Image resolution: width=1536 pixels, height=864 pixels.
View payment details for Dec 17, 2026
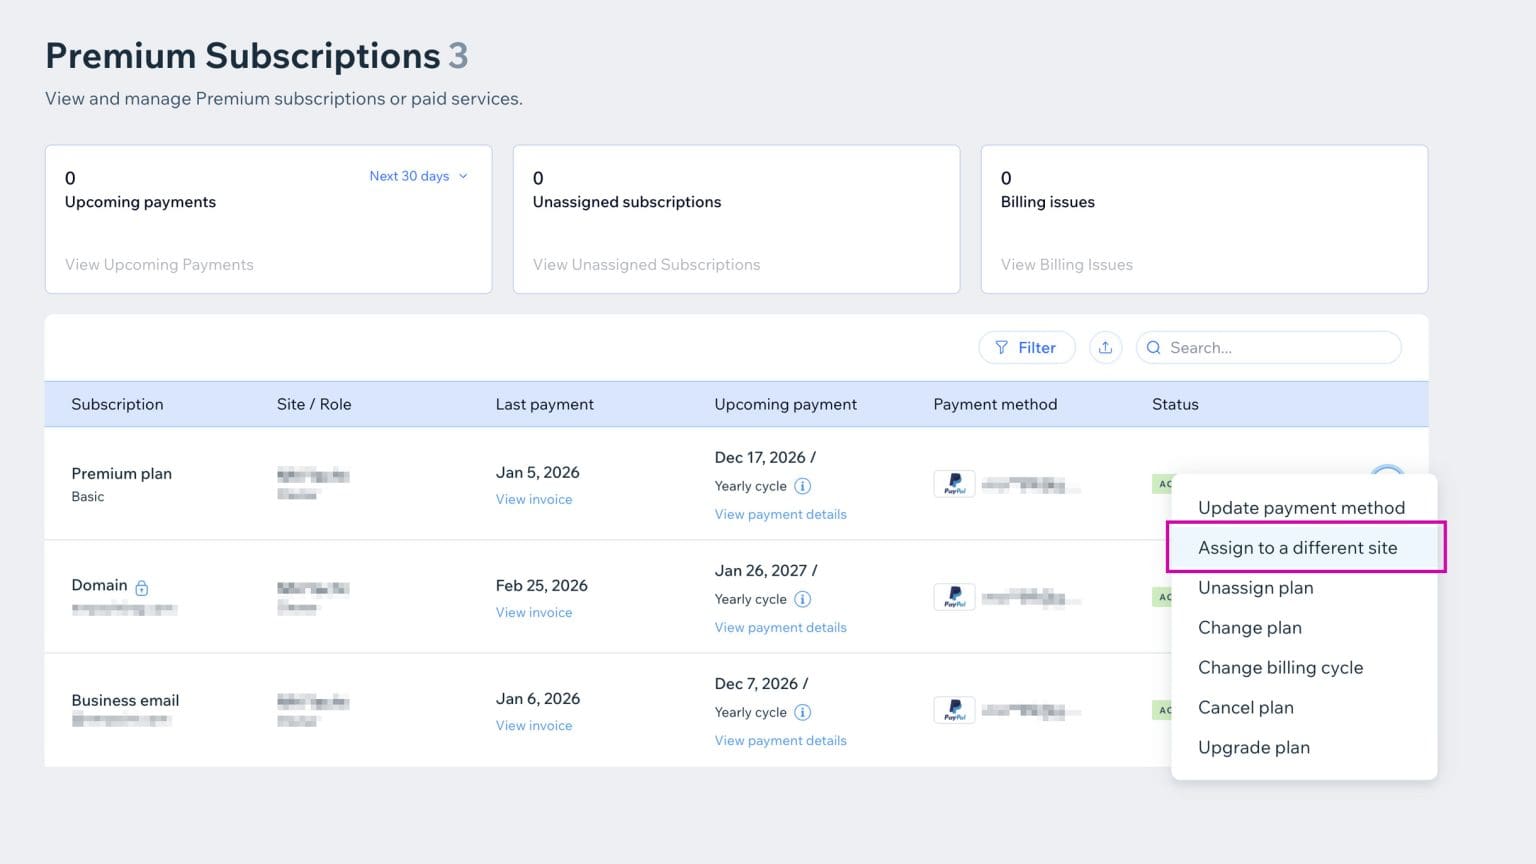click(x=780, y=514)
